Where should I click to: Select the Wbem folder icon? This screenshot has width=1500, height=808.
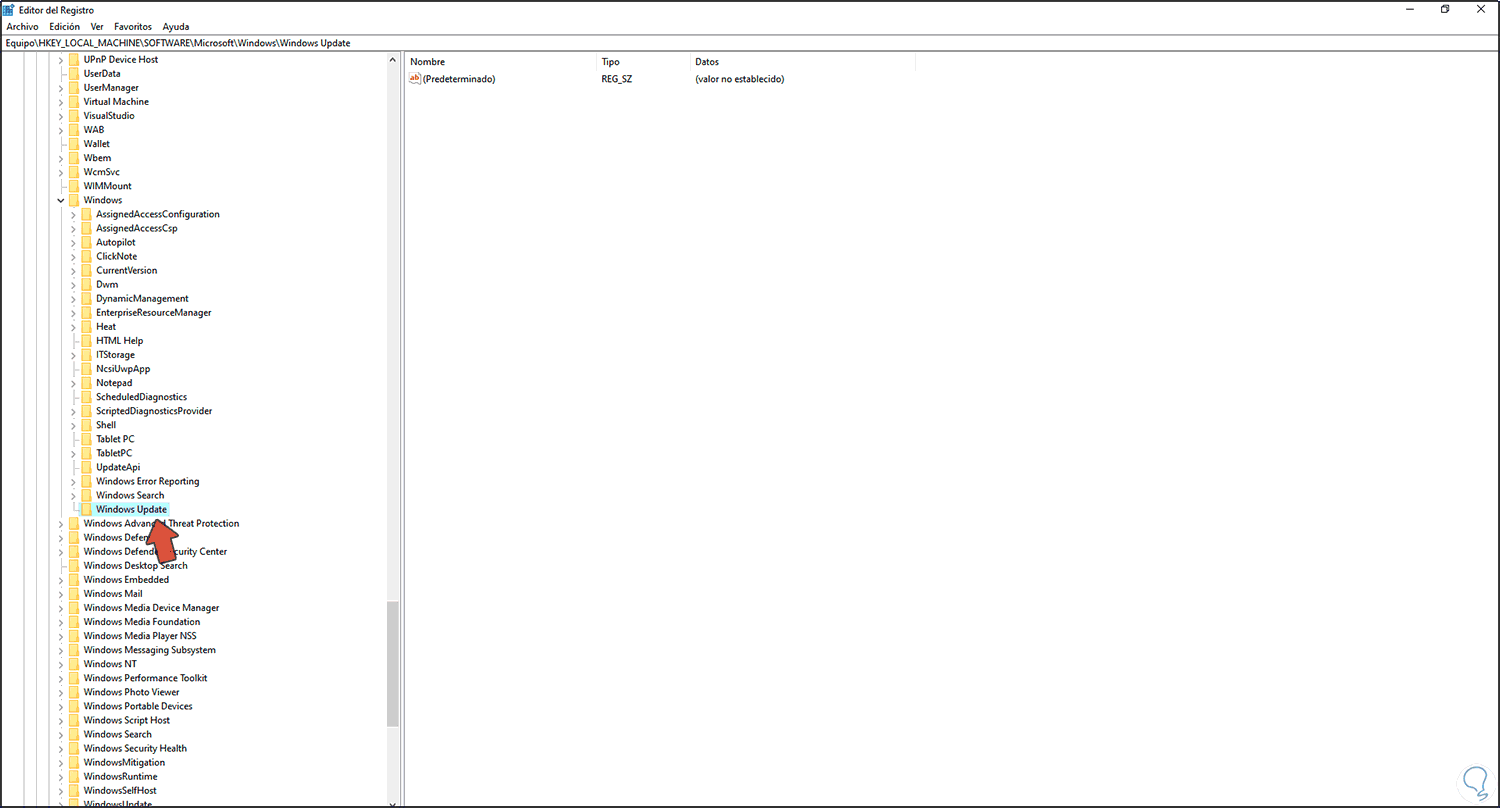pyautogui.click(x=74, y=158)
